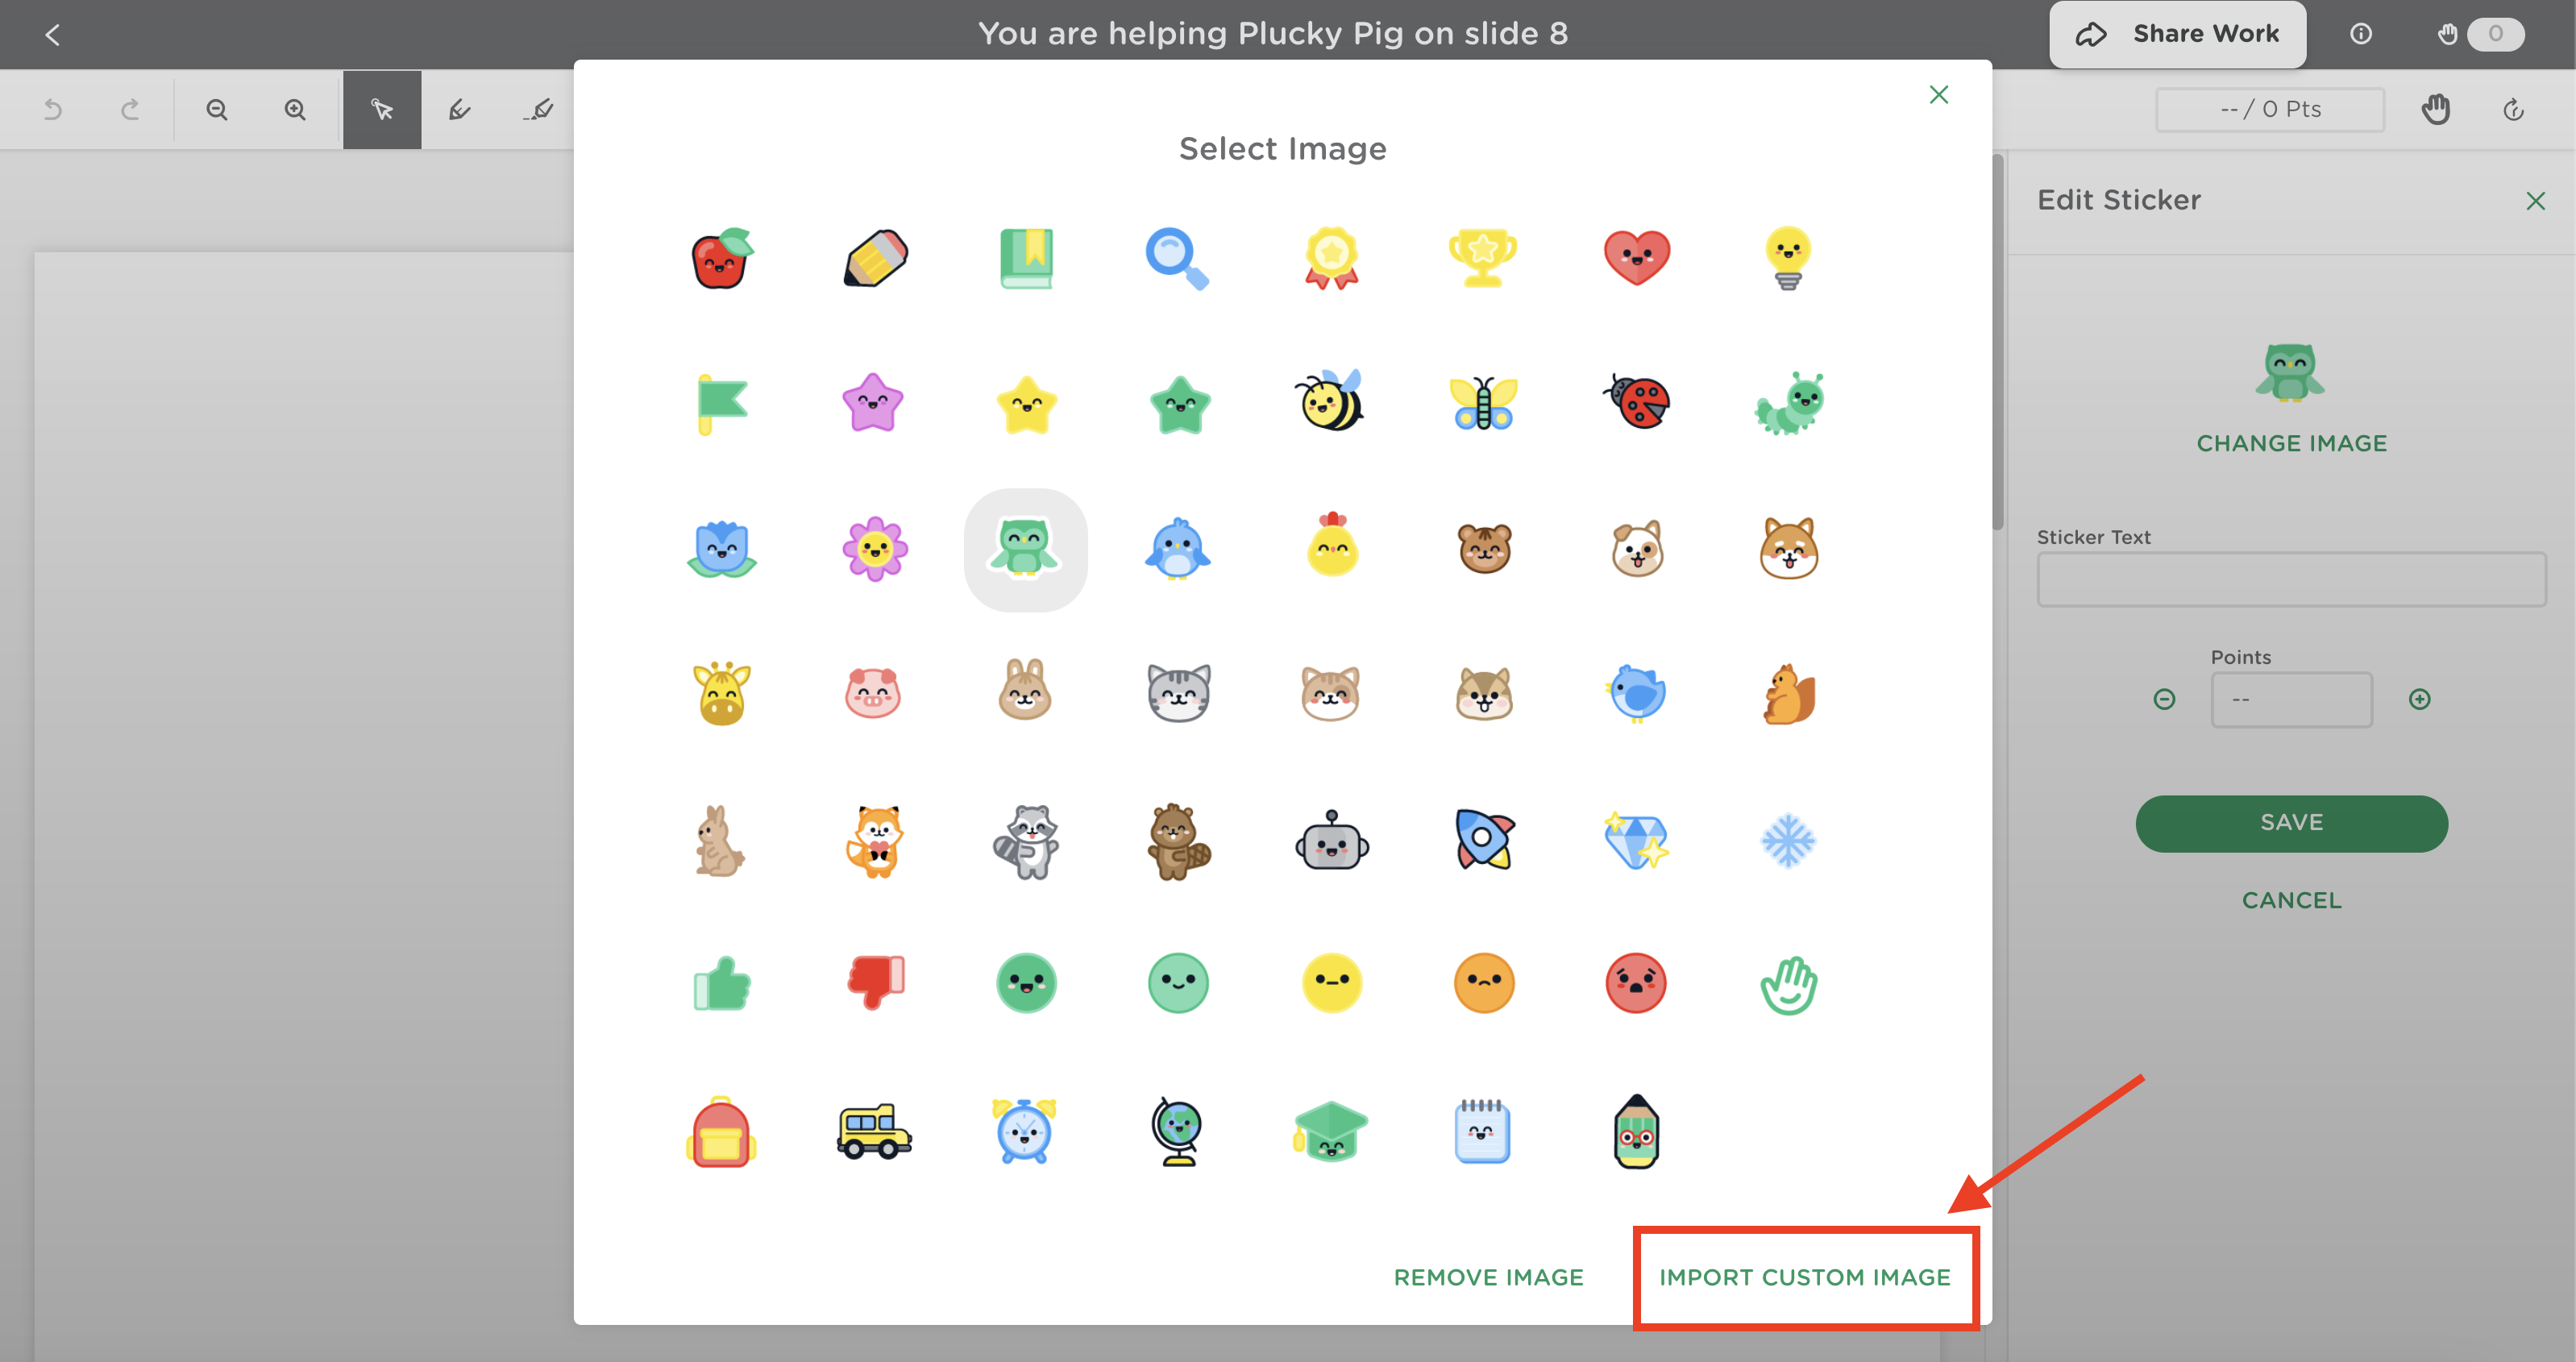Viewport: 2576px width, 1362px height.
Task: Click the raised hand counter
Action: [x=2479, y=34]
